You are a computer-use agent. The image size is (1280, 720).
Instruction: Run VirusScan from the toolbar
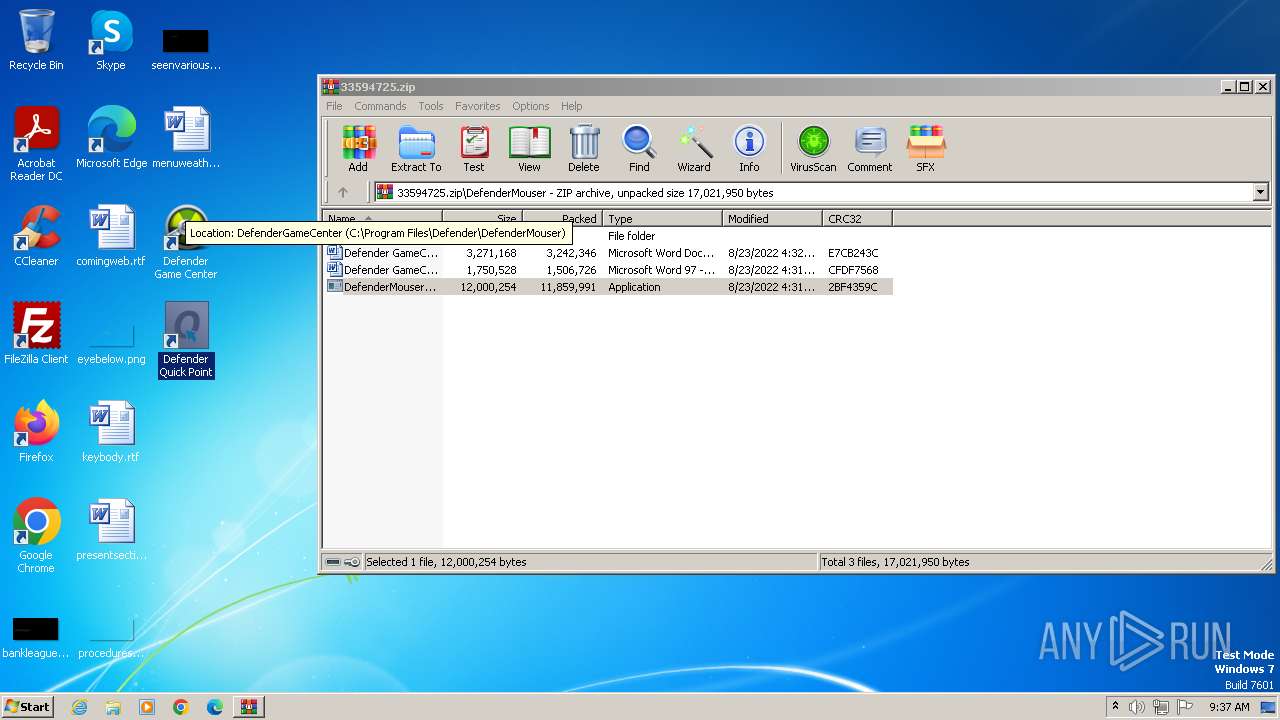pos(813,149)
